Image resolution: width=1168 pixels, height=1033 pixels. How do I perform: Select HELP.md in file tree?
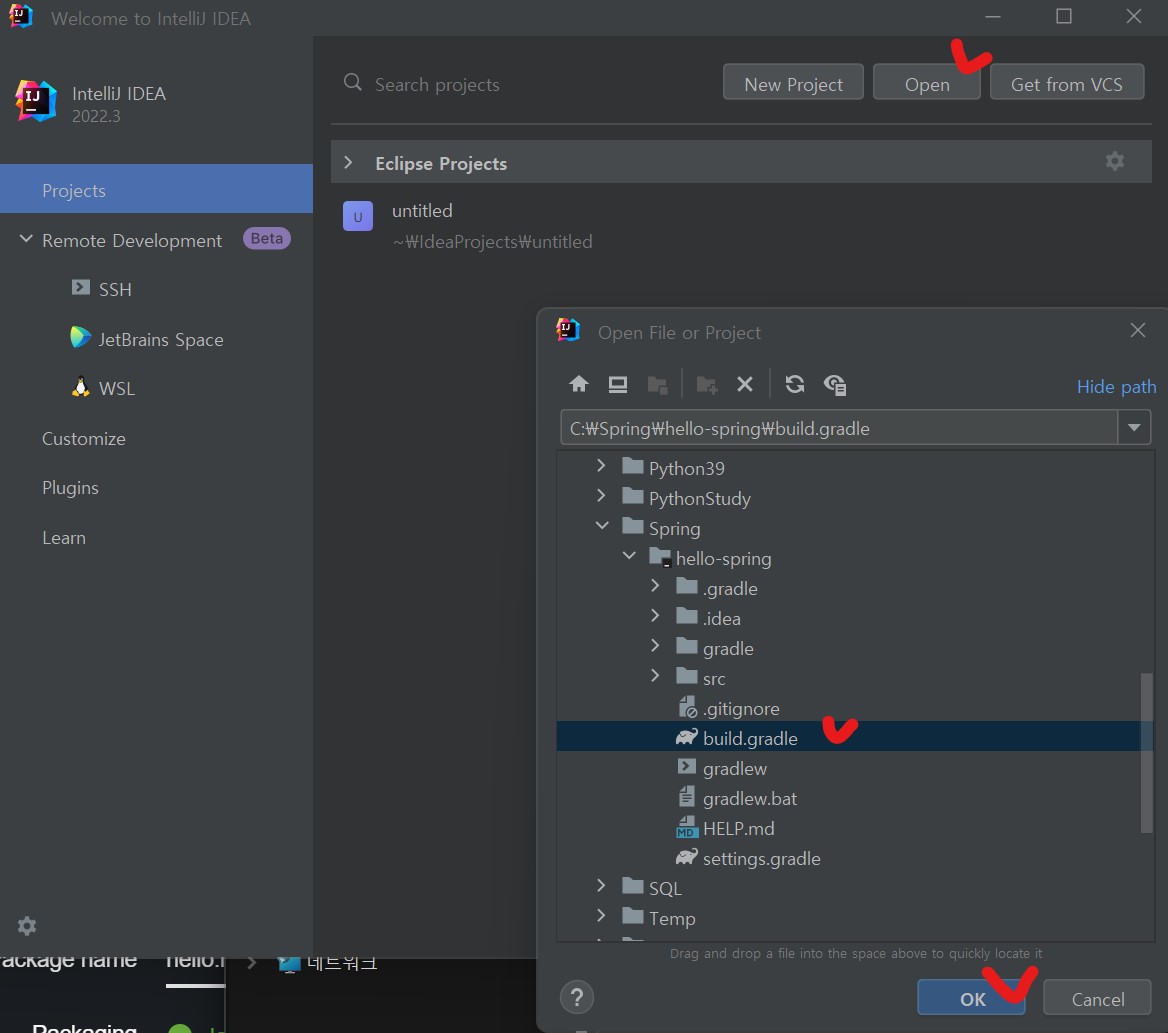point(738,828)
